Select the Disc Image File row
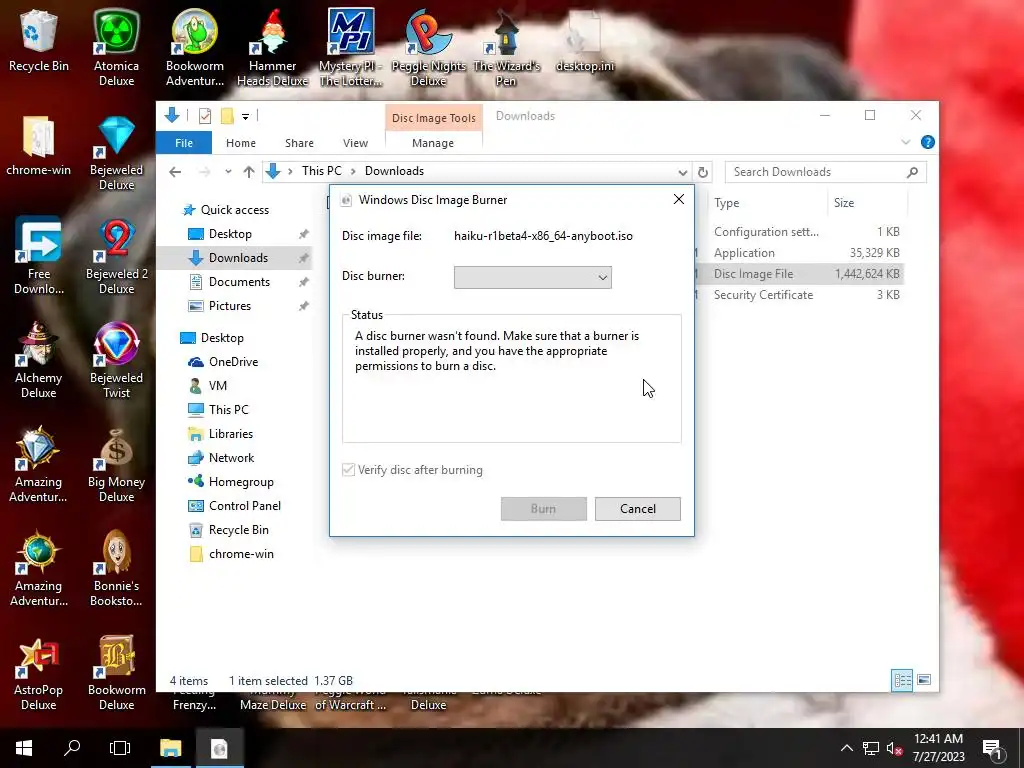1024x768 pixels. point(800,274)
